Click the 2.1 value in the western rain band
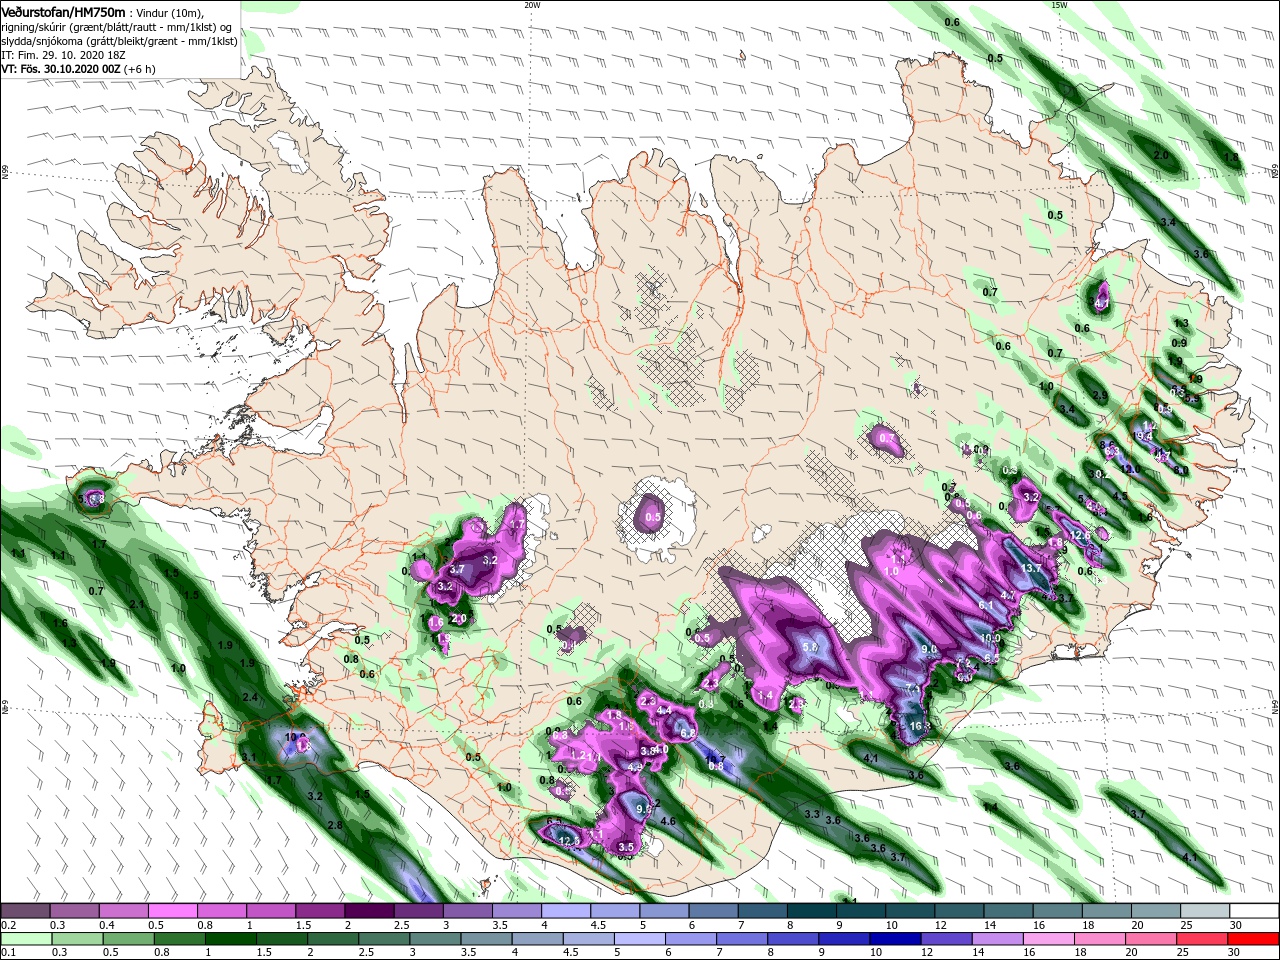 click(137, 604)
